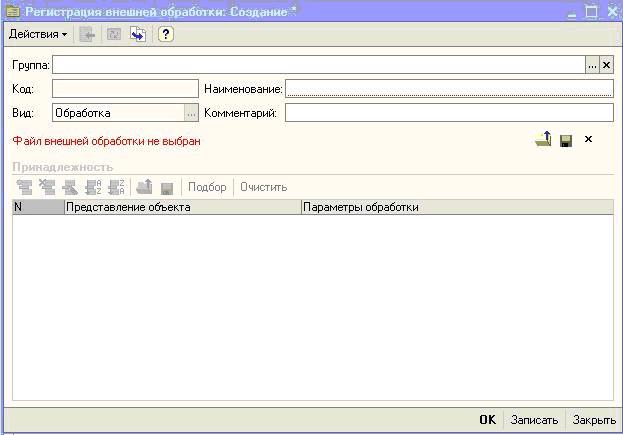Click the help question mark icon

(166, 34)
